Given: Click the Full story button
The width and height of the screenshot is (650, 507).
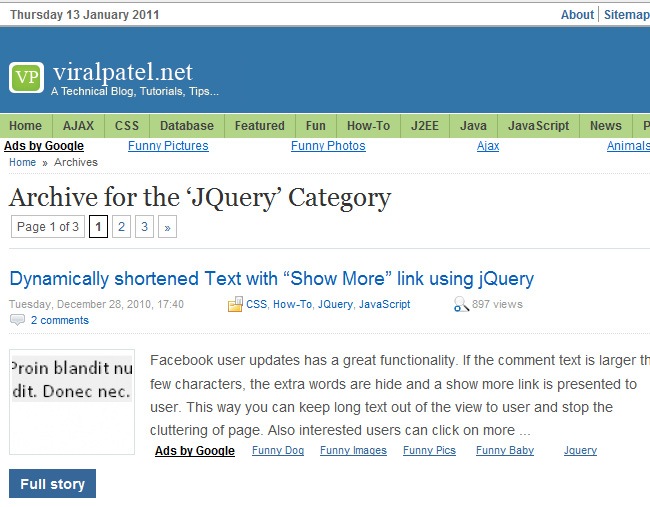Looking at the screenshot, I should 52,483.
